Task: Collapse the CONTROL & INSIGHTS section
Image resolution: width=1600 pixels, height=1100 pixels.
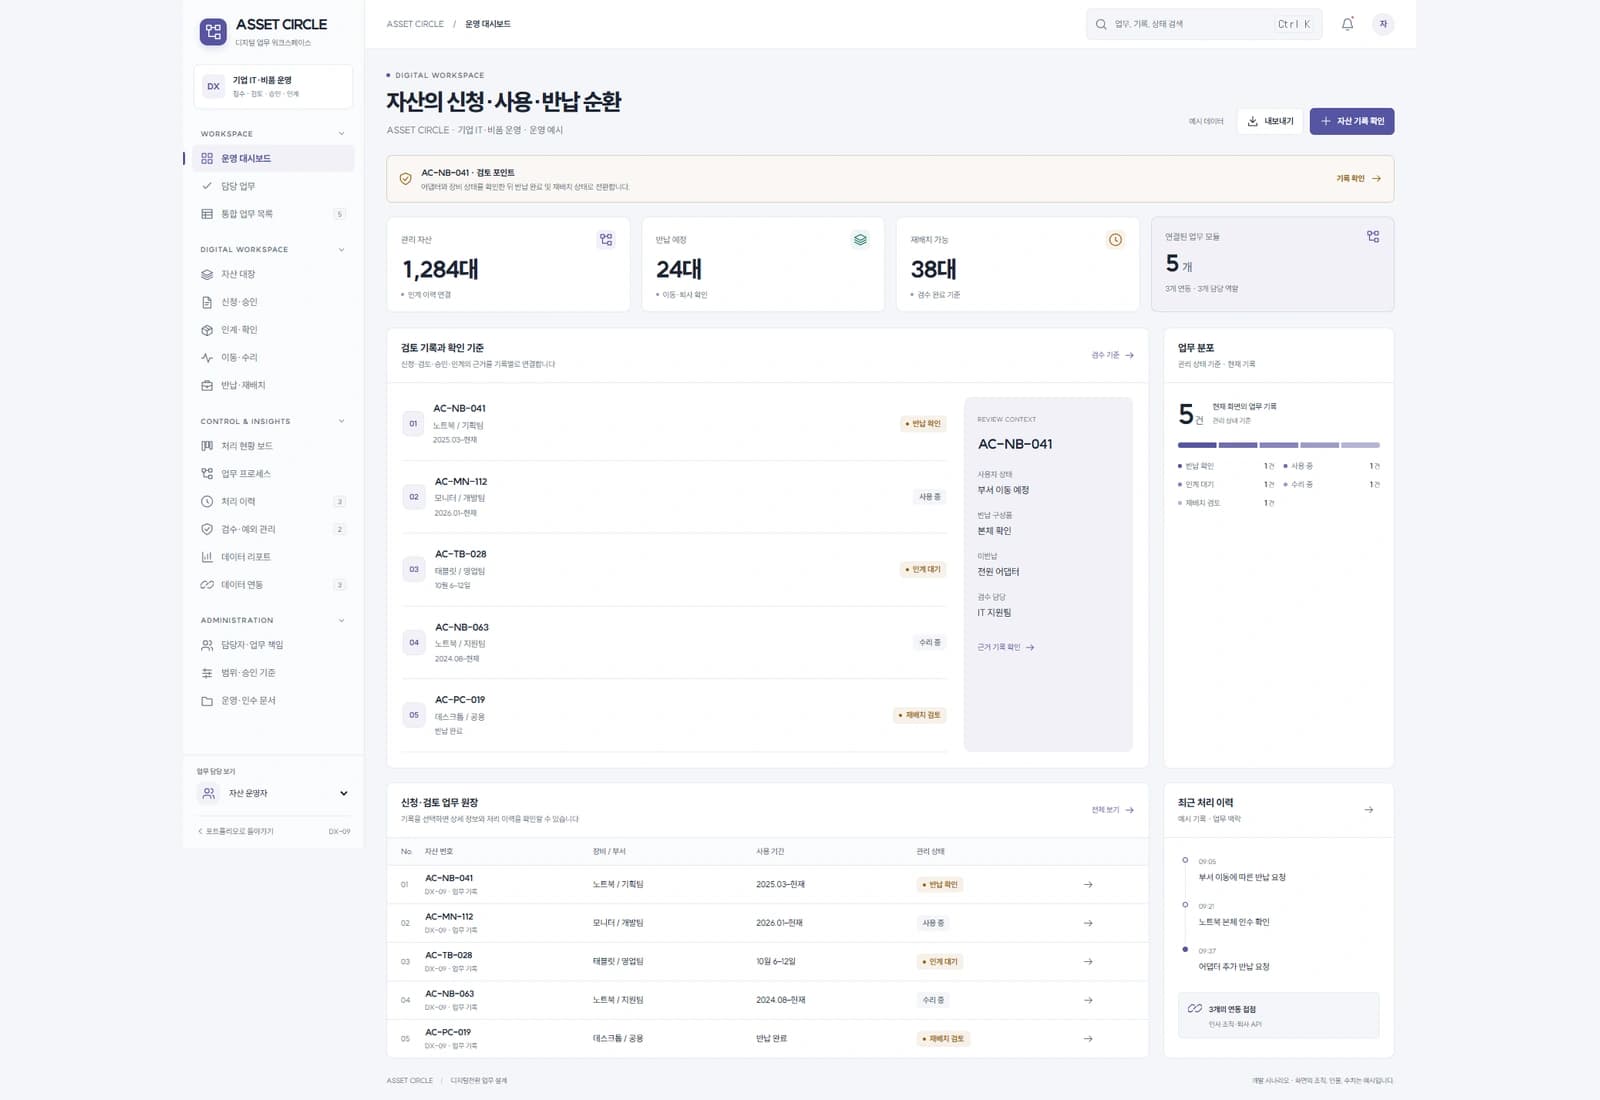Action: [x=341, y=421]
